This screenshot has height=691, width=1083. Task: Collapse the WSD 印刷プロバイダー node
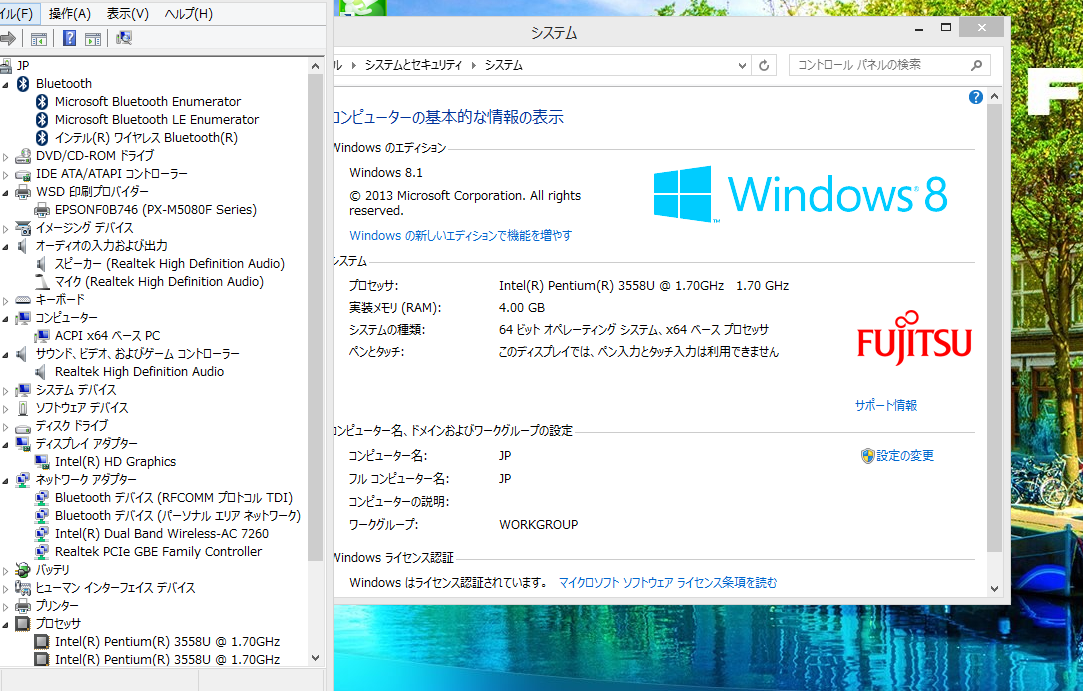(x=6, y=193)
